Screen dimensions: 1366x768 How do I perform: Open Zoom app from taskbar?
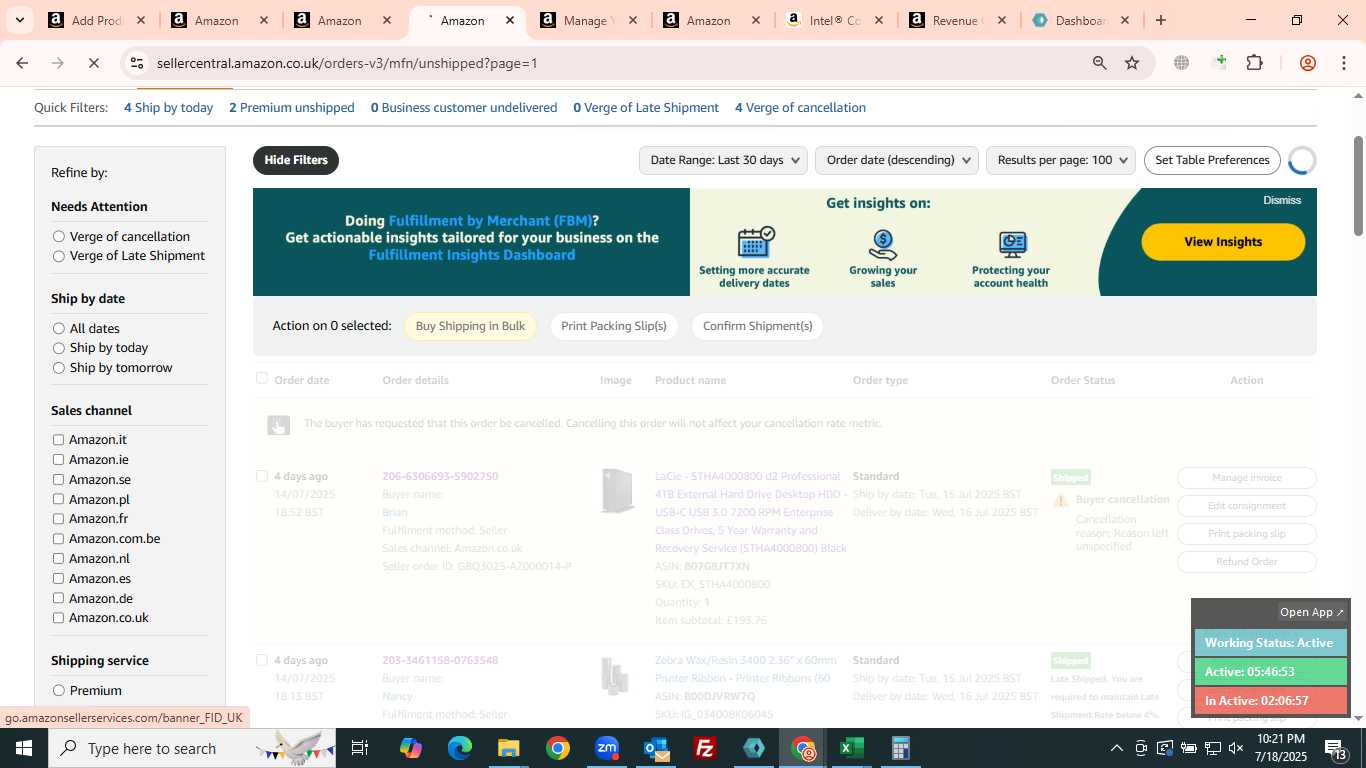pyautogui.click(x=607, y=748)
